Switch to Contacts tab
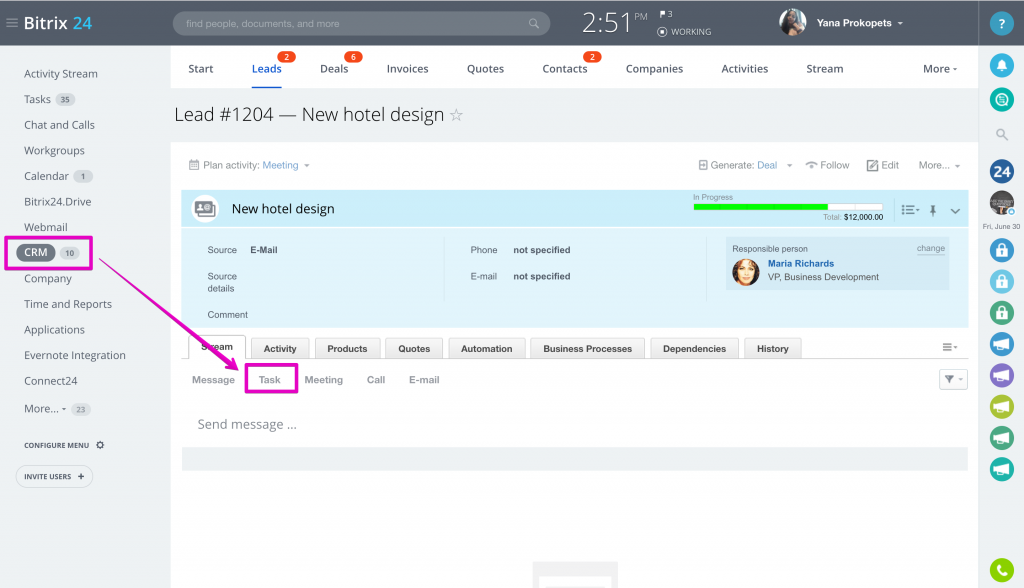The height and width of the screenshot is (588, 1024). click(564, 69)
